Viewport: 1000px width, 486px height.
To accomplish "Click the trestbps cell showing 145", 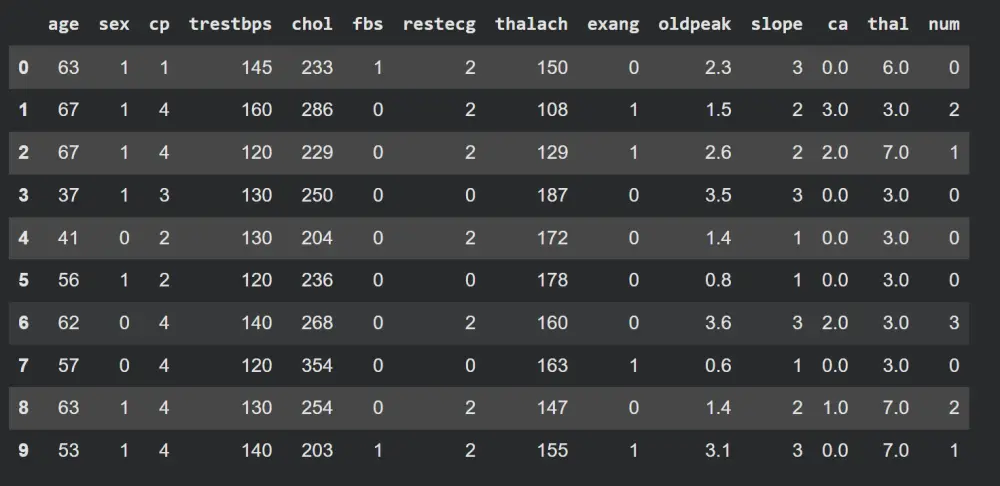I will pos(256,68).
